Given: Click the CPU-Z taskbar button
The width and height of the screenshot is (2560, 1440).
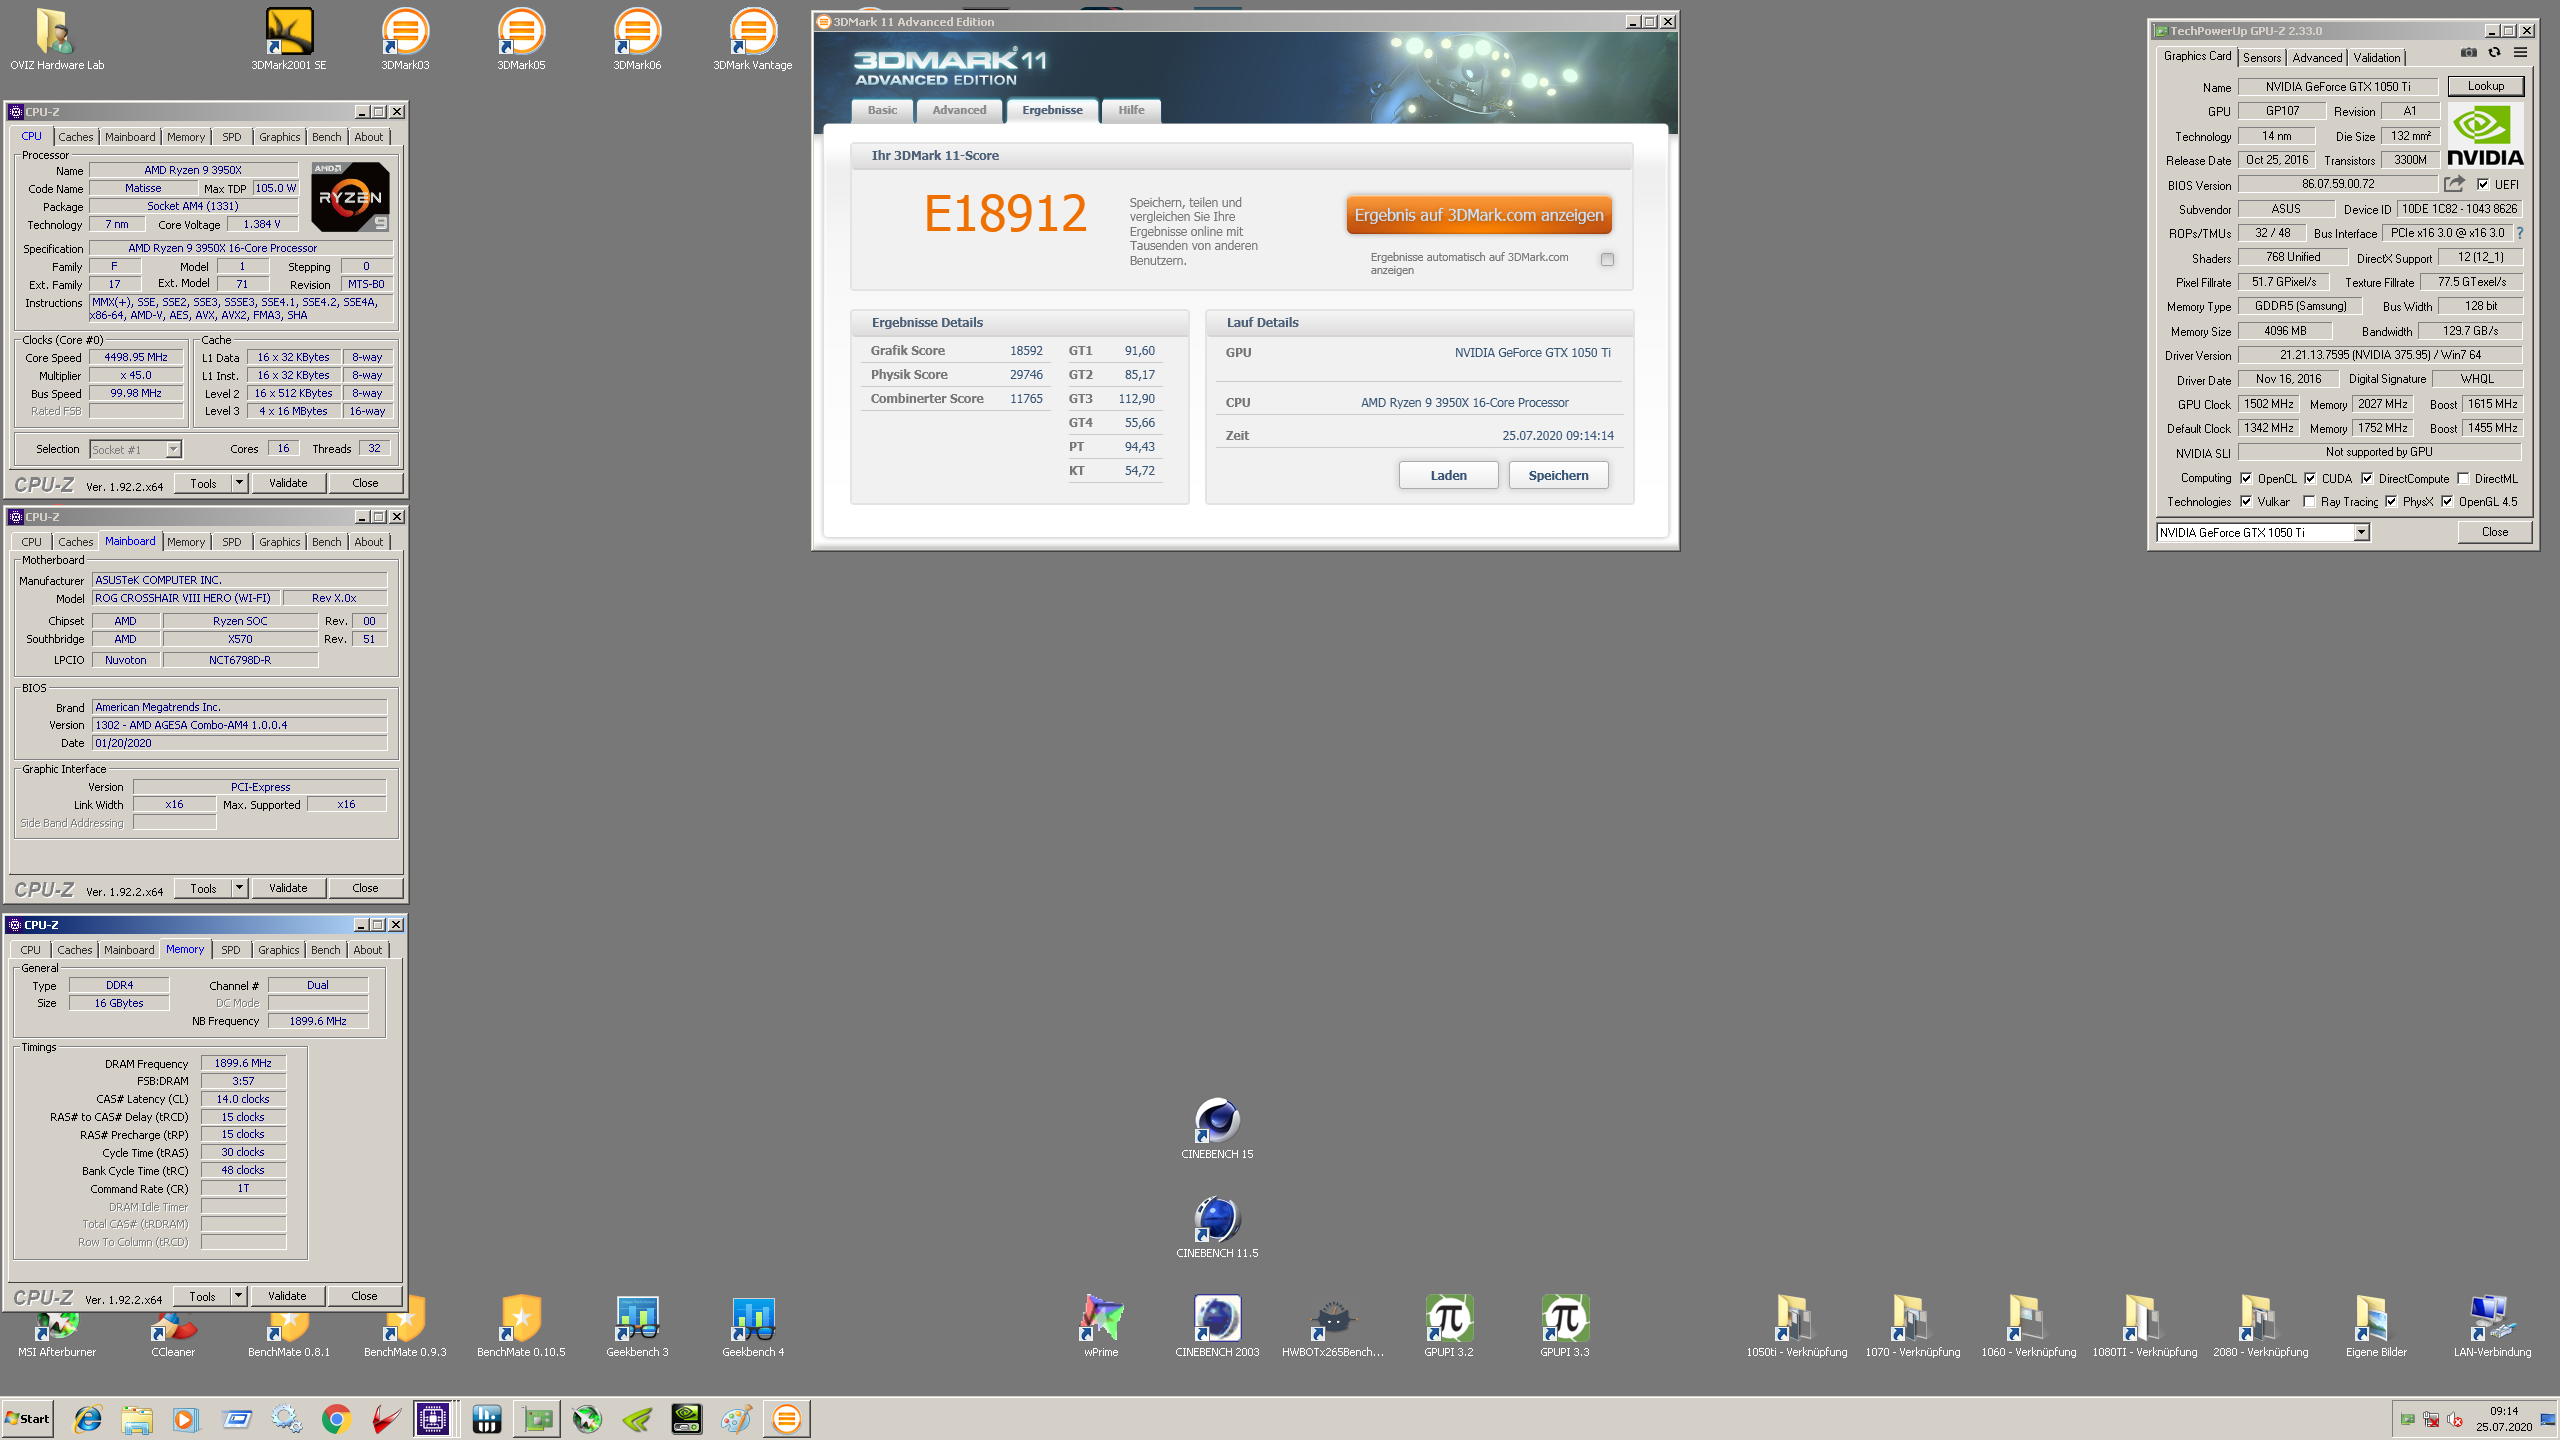Looking at the screenshot, I should (x=433, y=1419).
